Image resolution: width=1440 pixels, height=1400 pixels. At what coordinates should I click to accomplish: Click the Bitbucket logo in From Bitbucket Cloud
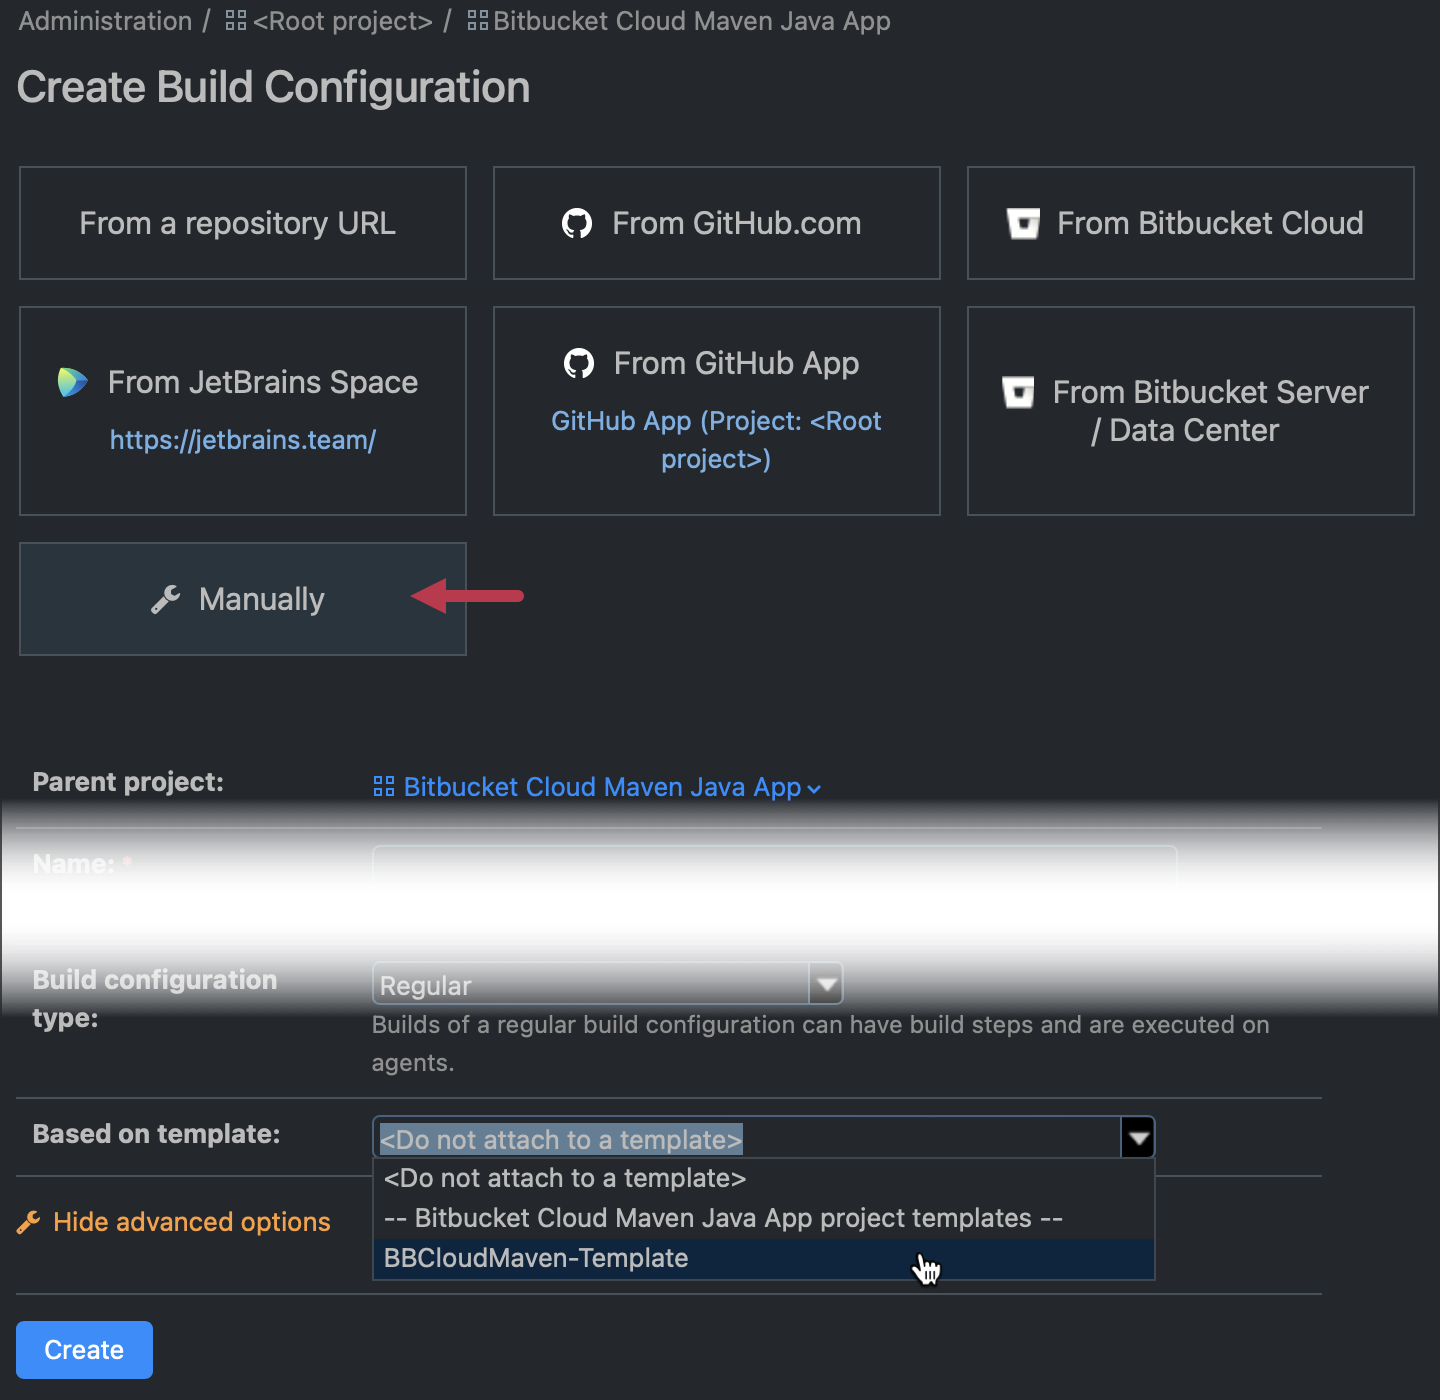tap(1023, 223)
